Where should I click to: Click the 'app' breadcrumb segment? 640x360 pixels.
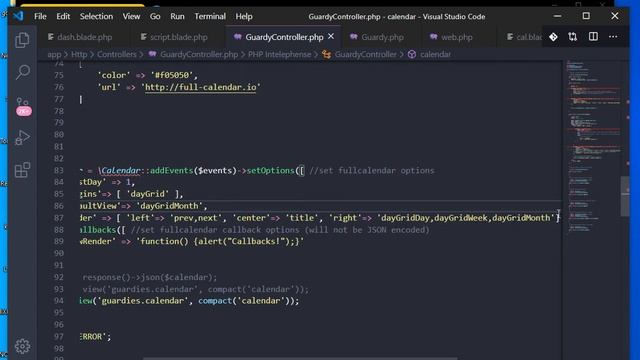tap(54, 54)
